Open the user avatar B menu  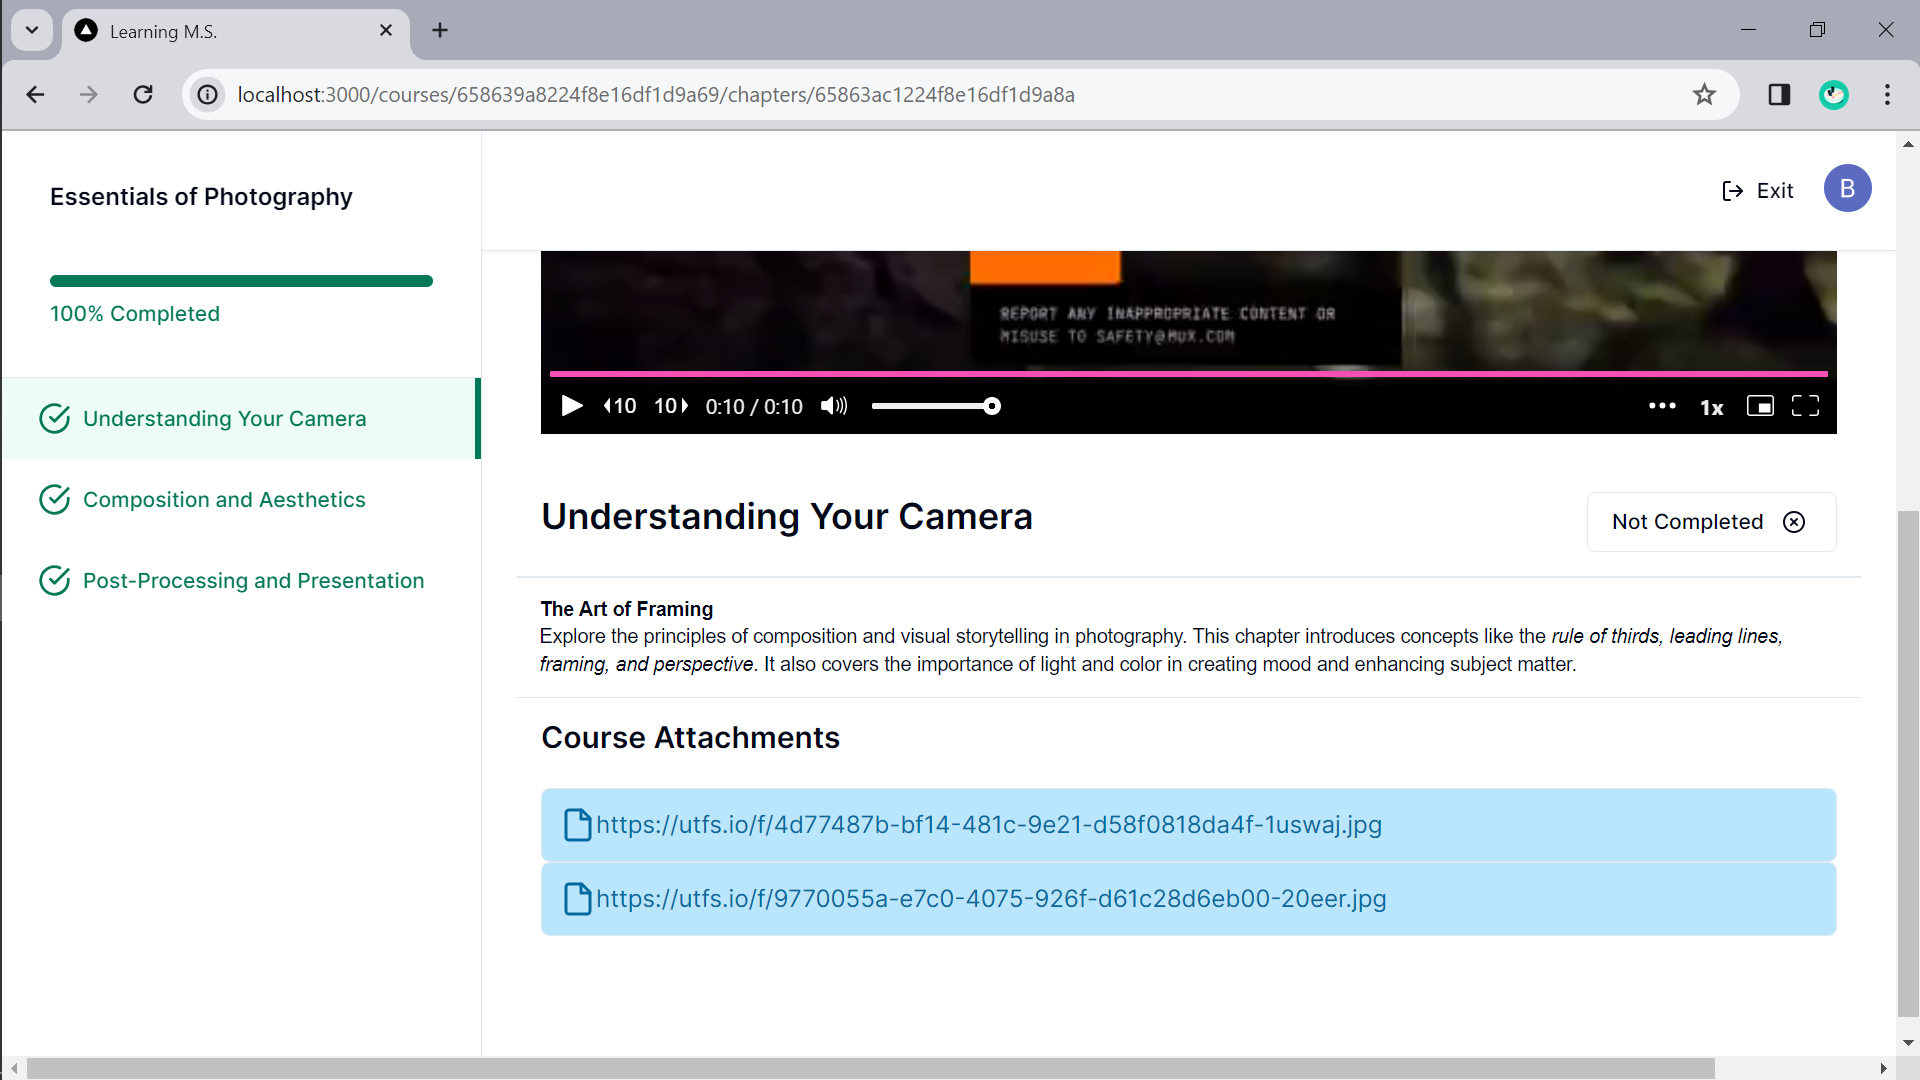[1847, 189]
